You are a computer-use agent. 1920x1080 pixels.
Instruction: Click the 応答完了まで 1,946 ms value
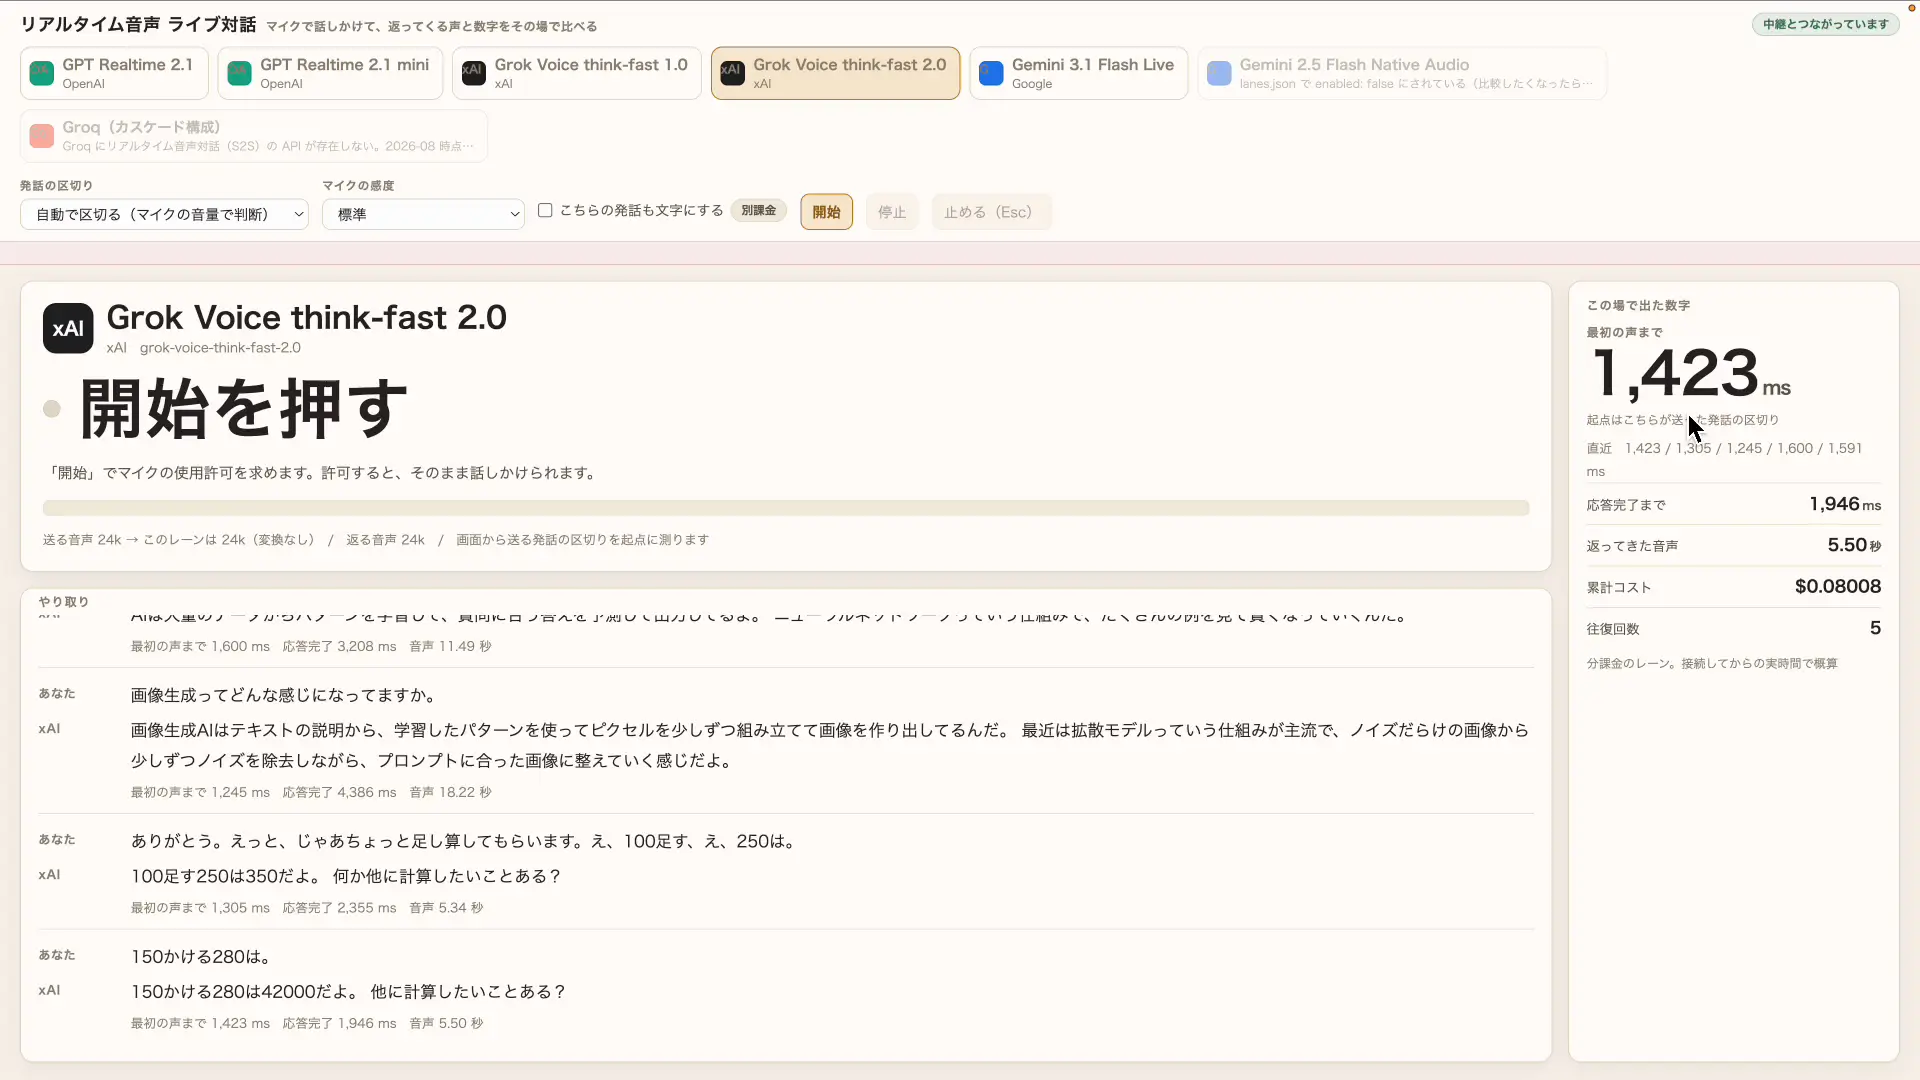coord(1845,504)
